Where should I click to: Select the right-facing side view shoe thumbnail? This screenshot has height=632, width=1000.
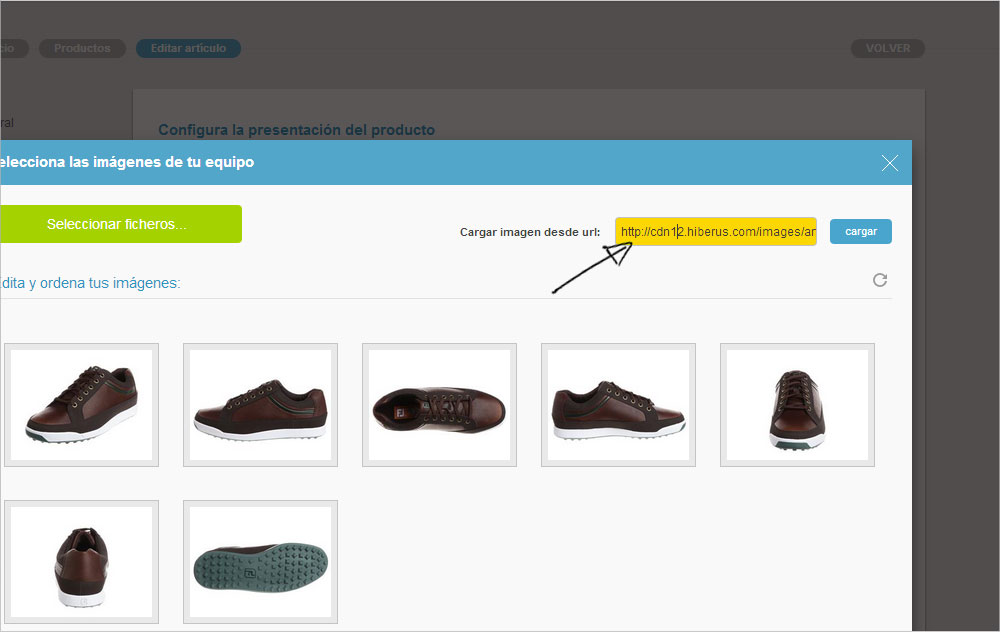click(x=618, y=405)
